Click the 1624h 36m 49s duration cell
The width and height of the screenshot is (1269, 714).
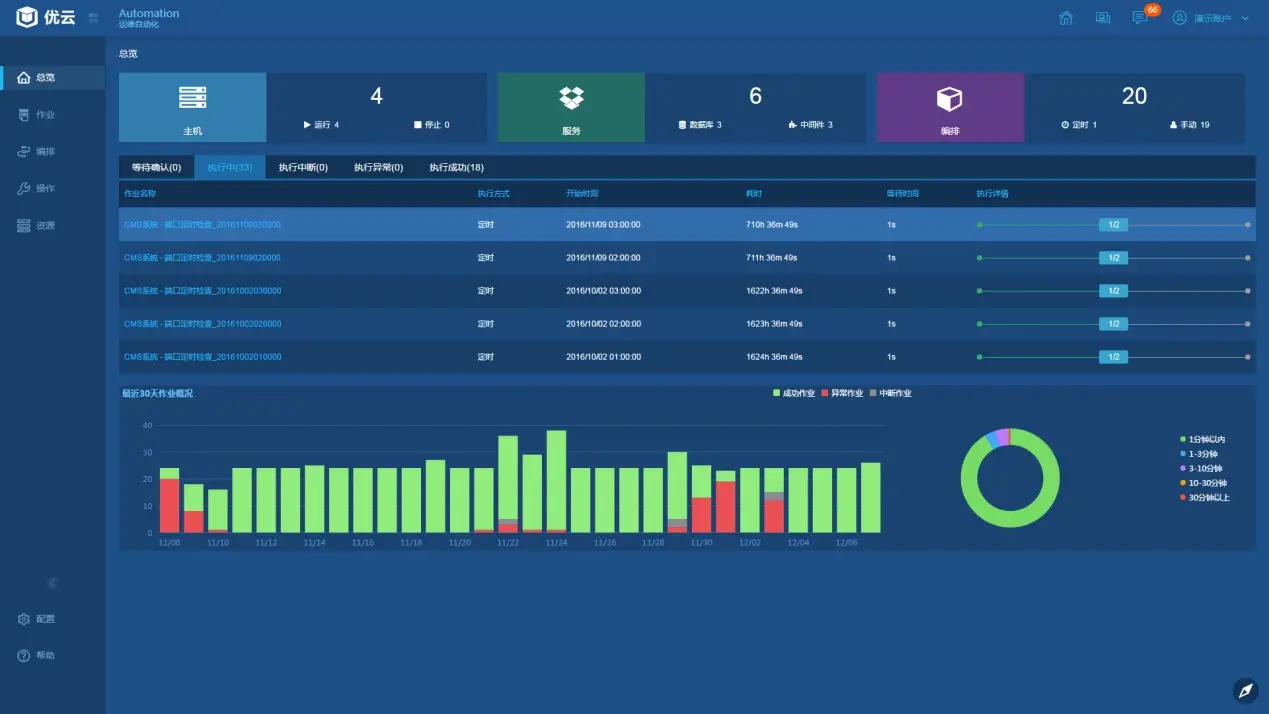(774, 357)
